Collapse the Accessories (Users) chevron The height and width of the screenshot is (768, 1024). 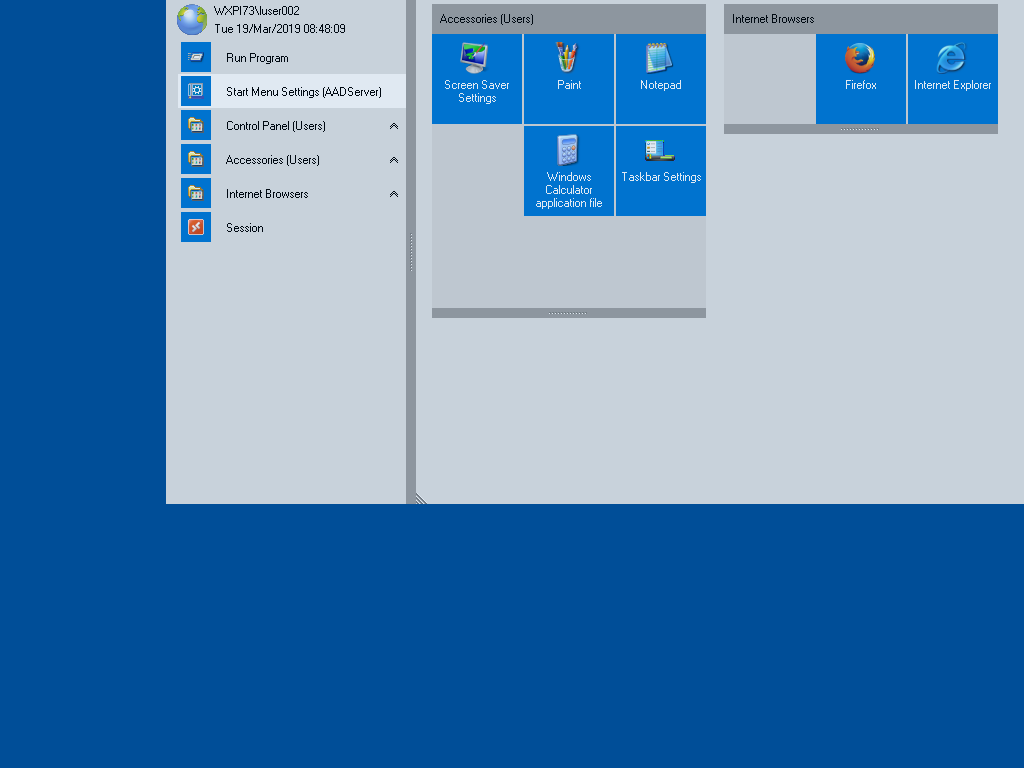click(x=394, y=160)
